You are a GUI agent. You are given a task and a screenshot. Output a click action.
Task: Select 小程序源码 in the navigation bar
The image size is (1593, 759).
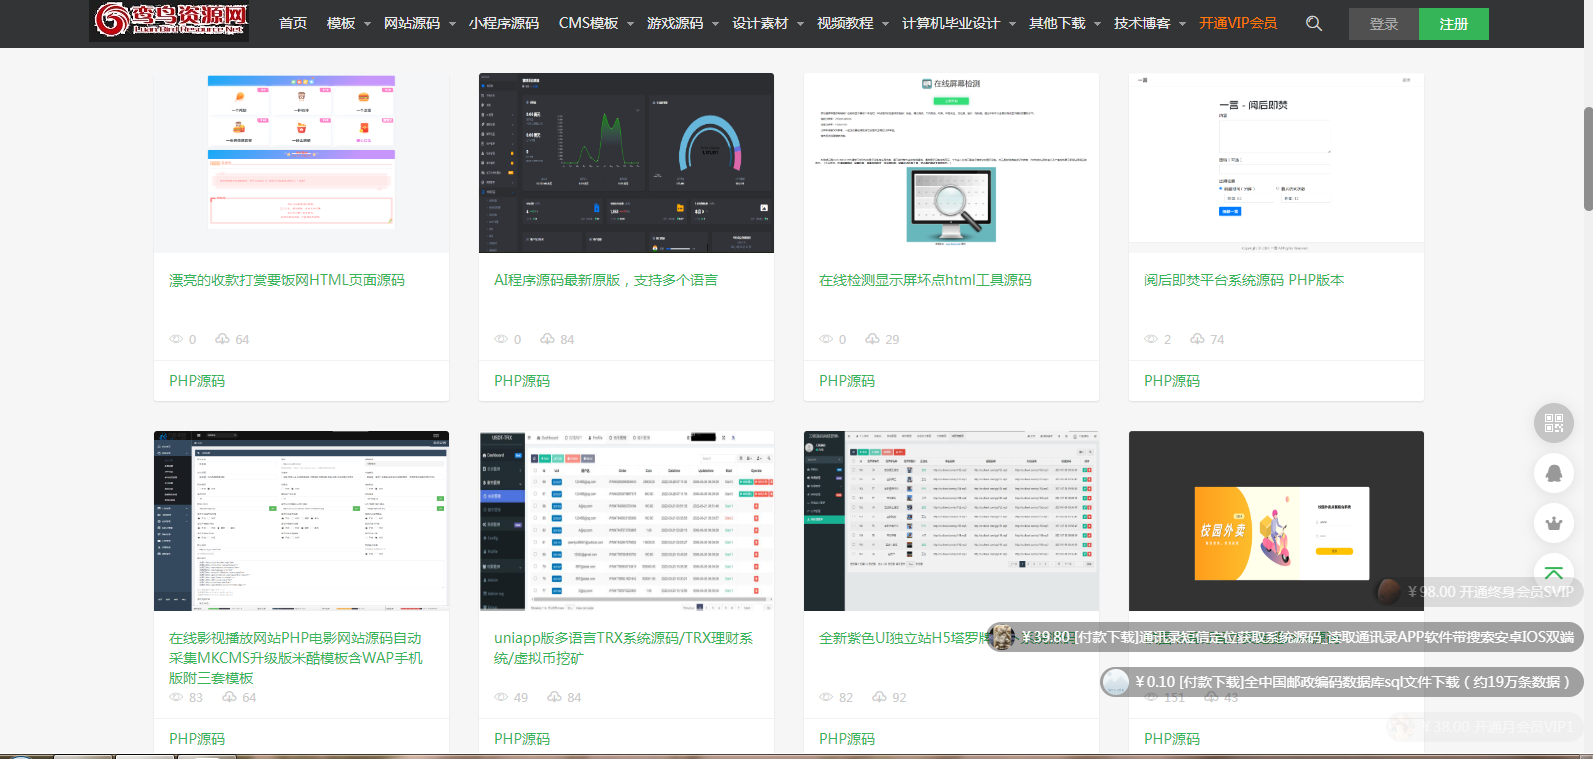click(504, 23)
